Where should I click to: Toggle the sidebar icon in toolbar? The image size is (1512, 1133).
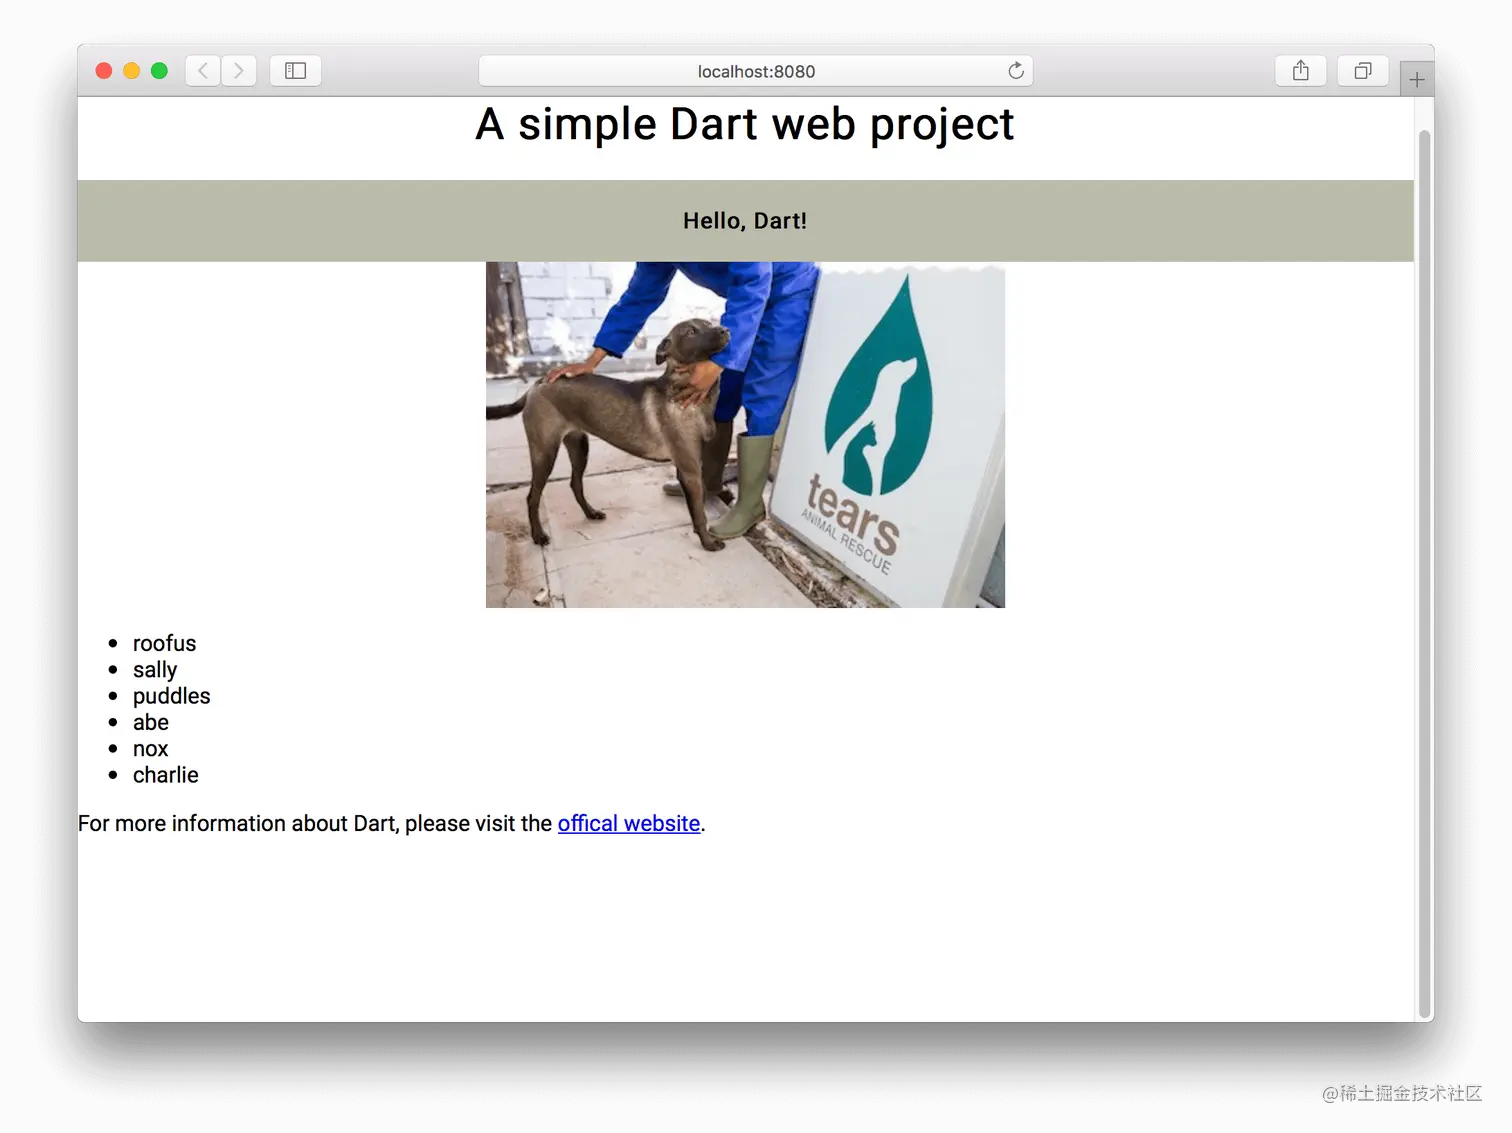tap(295, 71)
